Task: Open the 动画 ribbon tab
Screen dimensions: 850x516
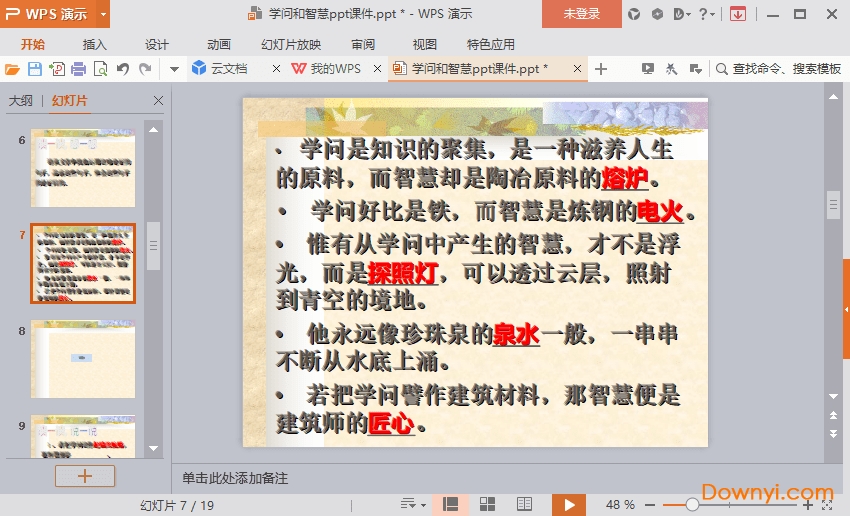Action: pos(219,44)
